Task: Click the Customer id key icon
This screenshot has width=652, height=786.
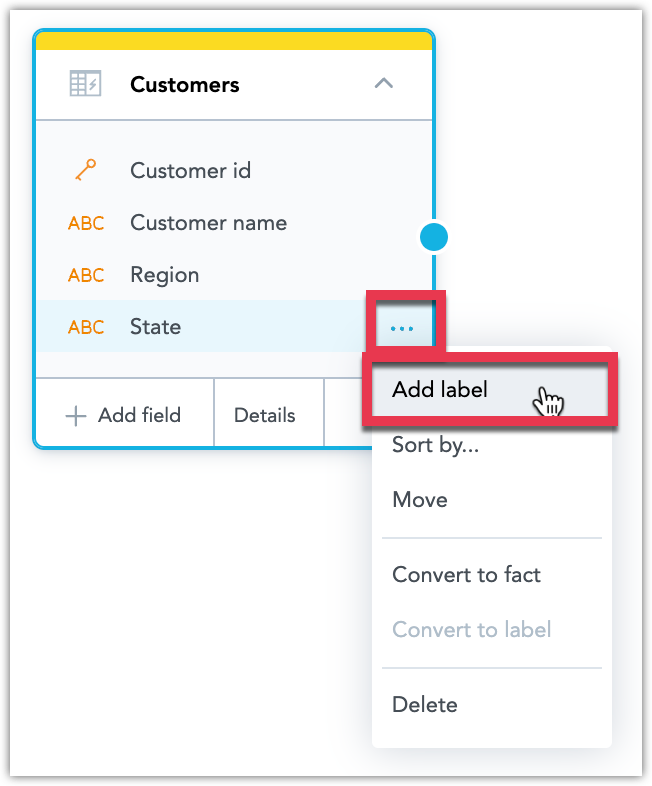Action: [x=86, y=170]
